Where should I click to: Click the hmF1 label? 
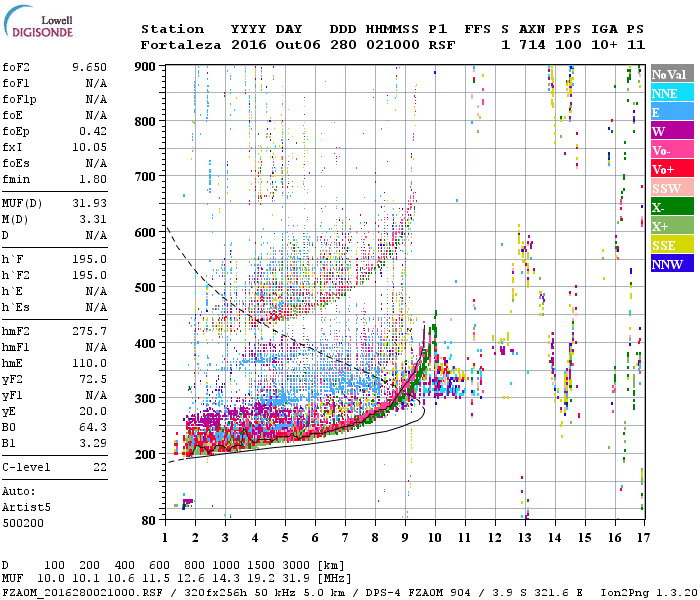pyautogui.click(x=16, y=347)
